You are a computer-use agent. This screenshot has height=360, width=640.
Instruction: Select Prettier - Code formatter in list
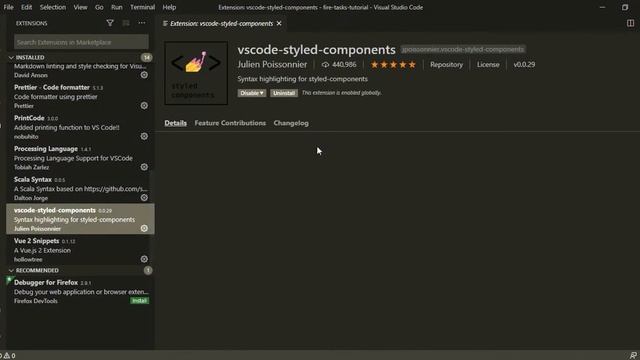80,96
